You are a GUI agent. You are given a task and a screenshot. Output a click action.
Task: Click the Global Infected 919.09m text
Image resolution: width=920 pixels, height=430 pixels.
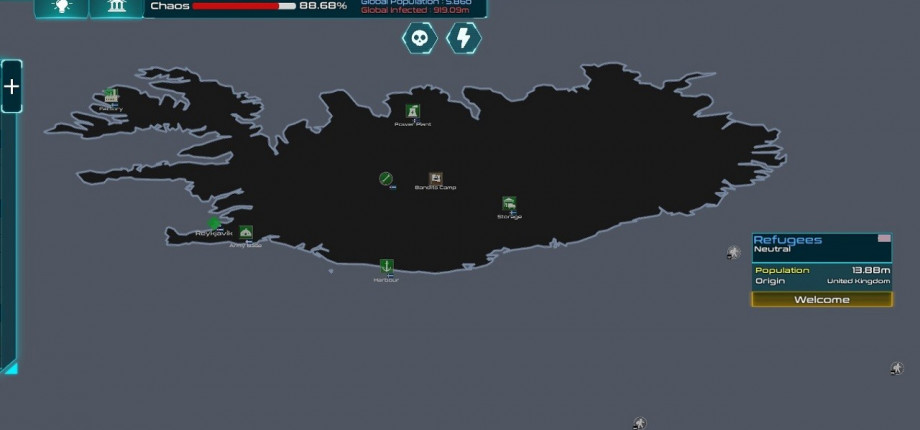point(415,11)
